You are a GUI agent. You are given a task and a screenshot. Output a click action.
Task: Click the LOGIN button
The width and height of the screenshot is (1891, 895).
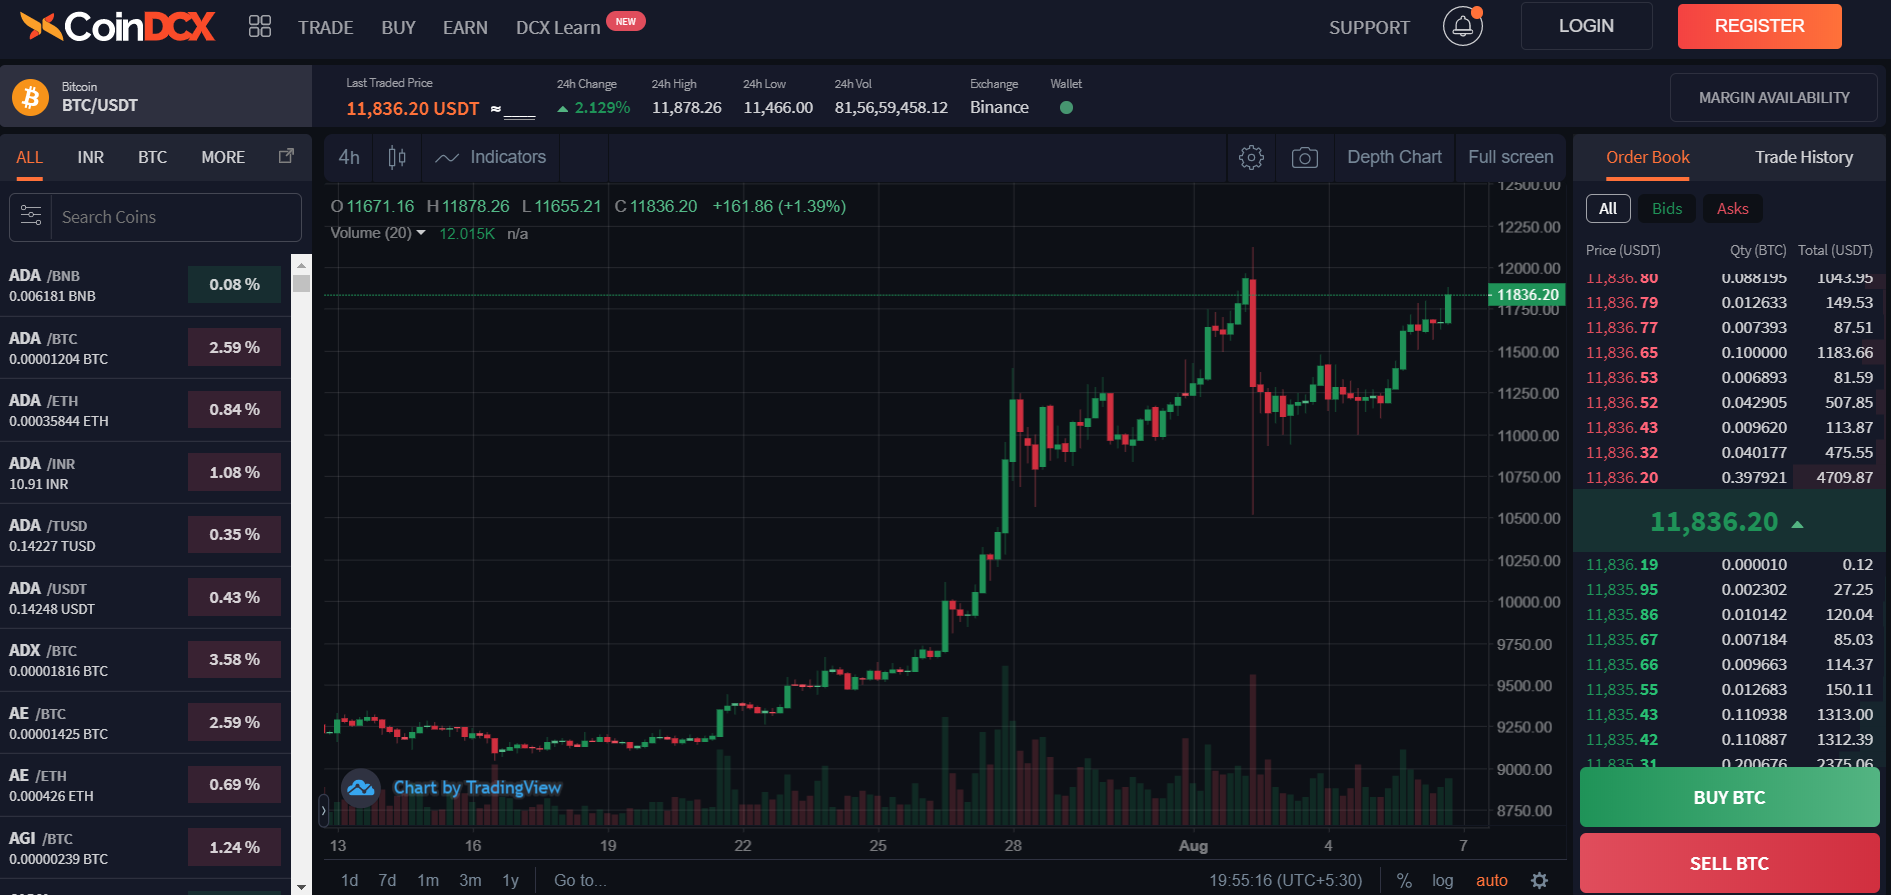pos(1586,26)
